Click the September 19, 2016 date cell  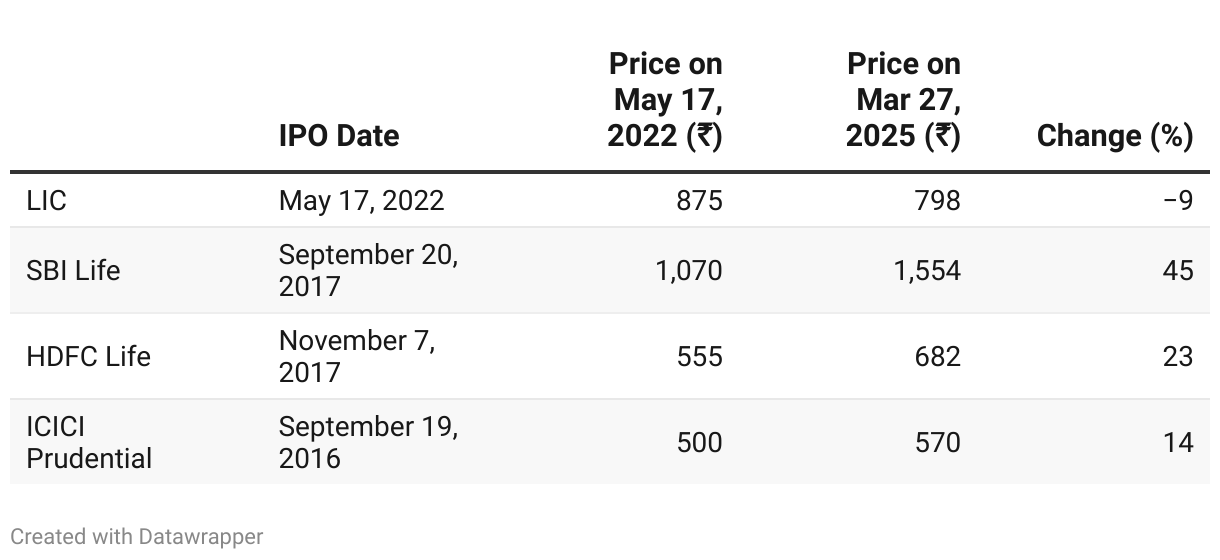click(x=368, y=442)
